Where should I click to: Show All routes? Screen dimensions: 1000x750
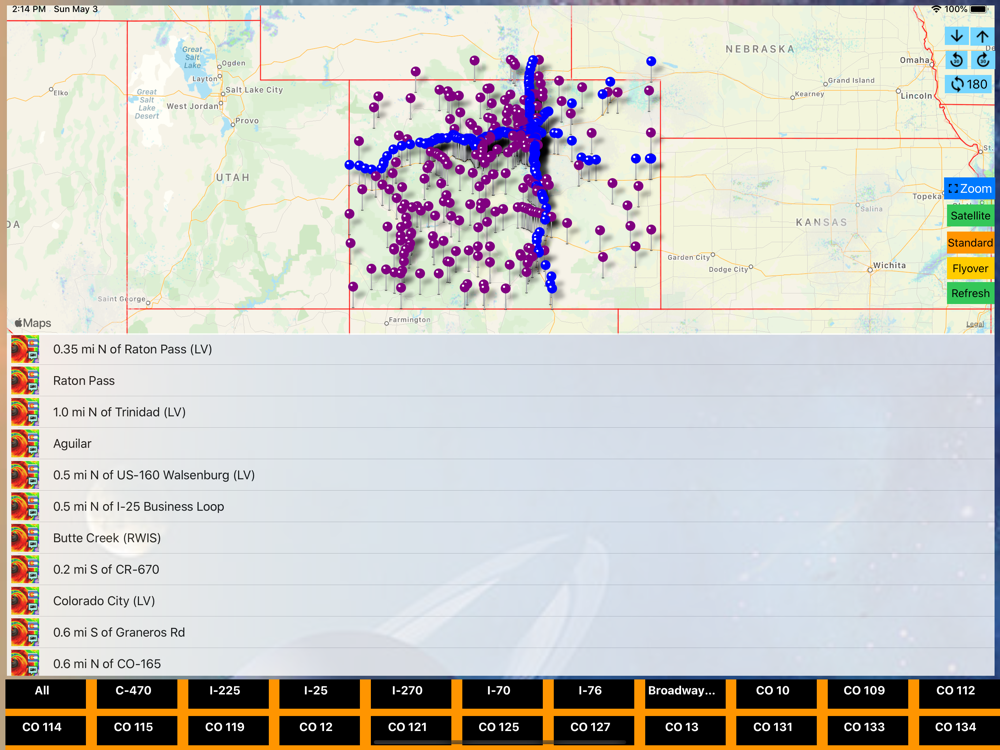coord(45,693)
